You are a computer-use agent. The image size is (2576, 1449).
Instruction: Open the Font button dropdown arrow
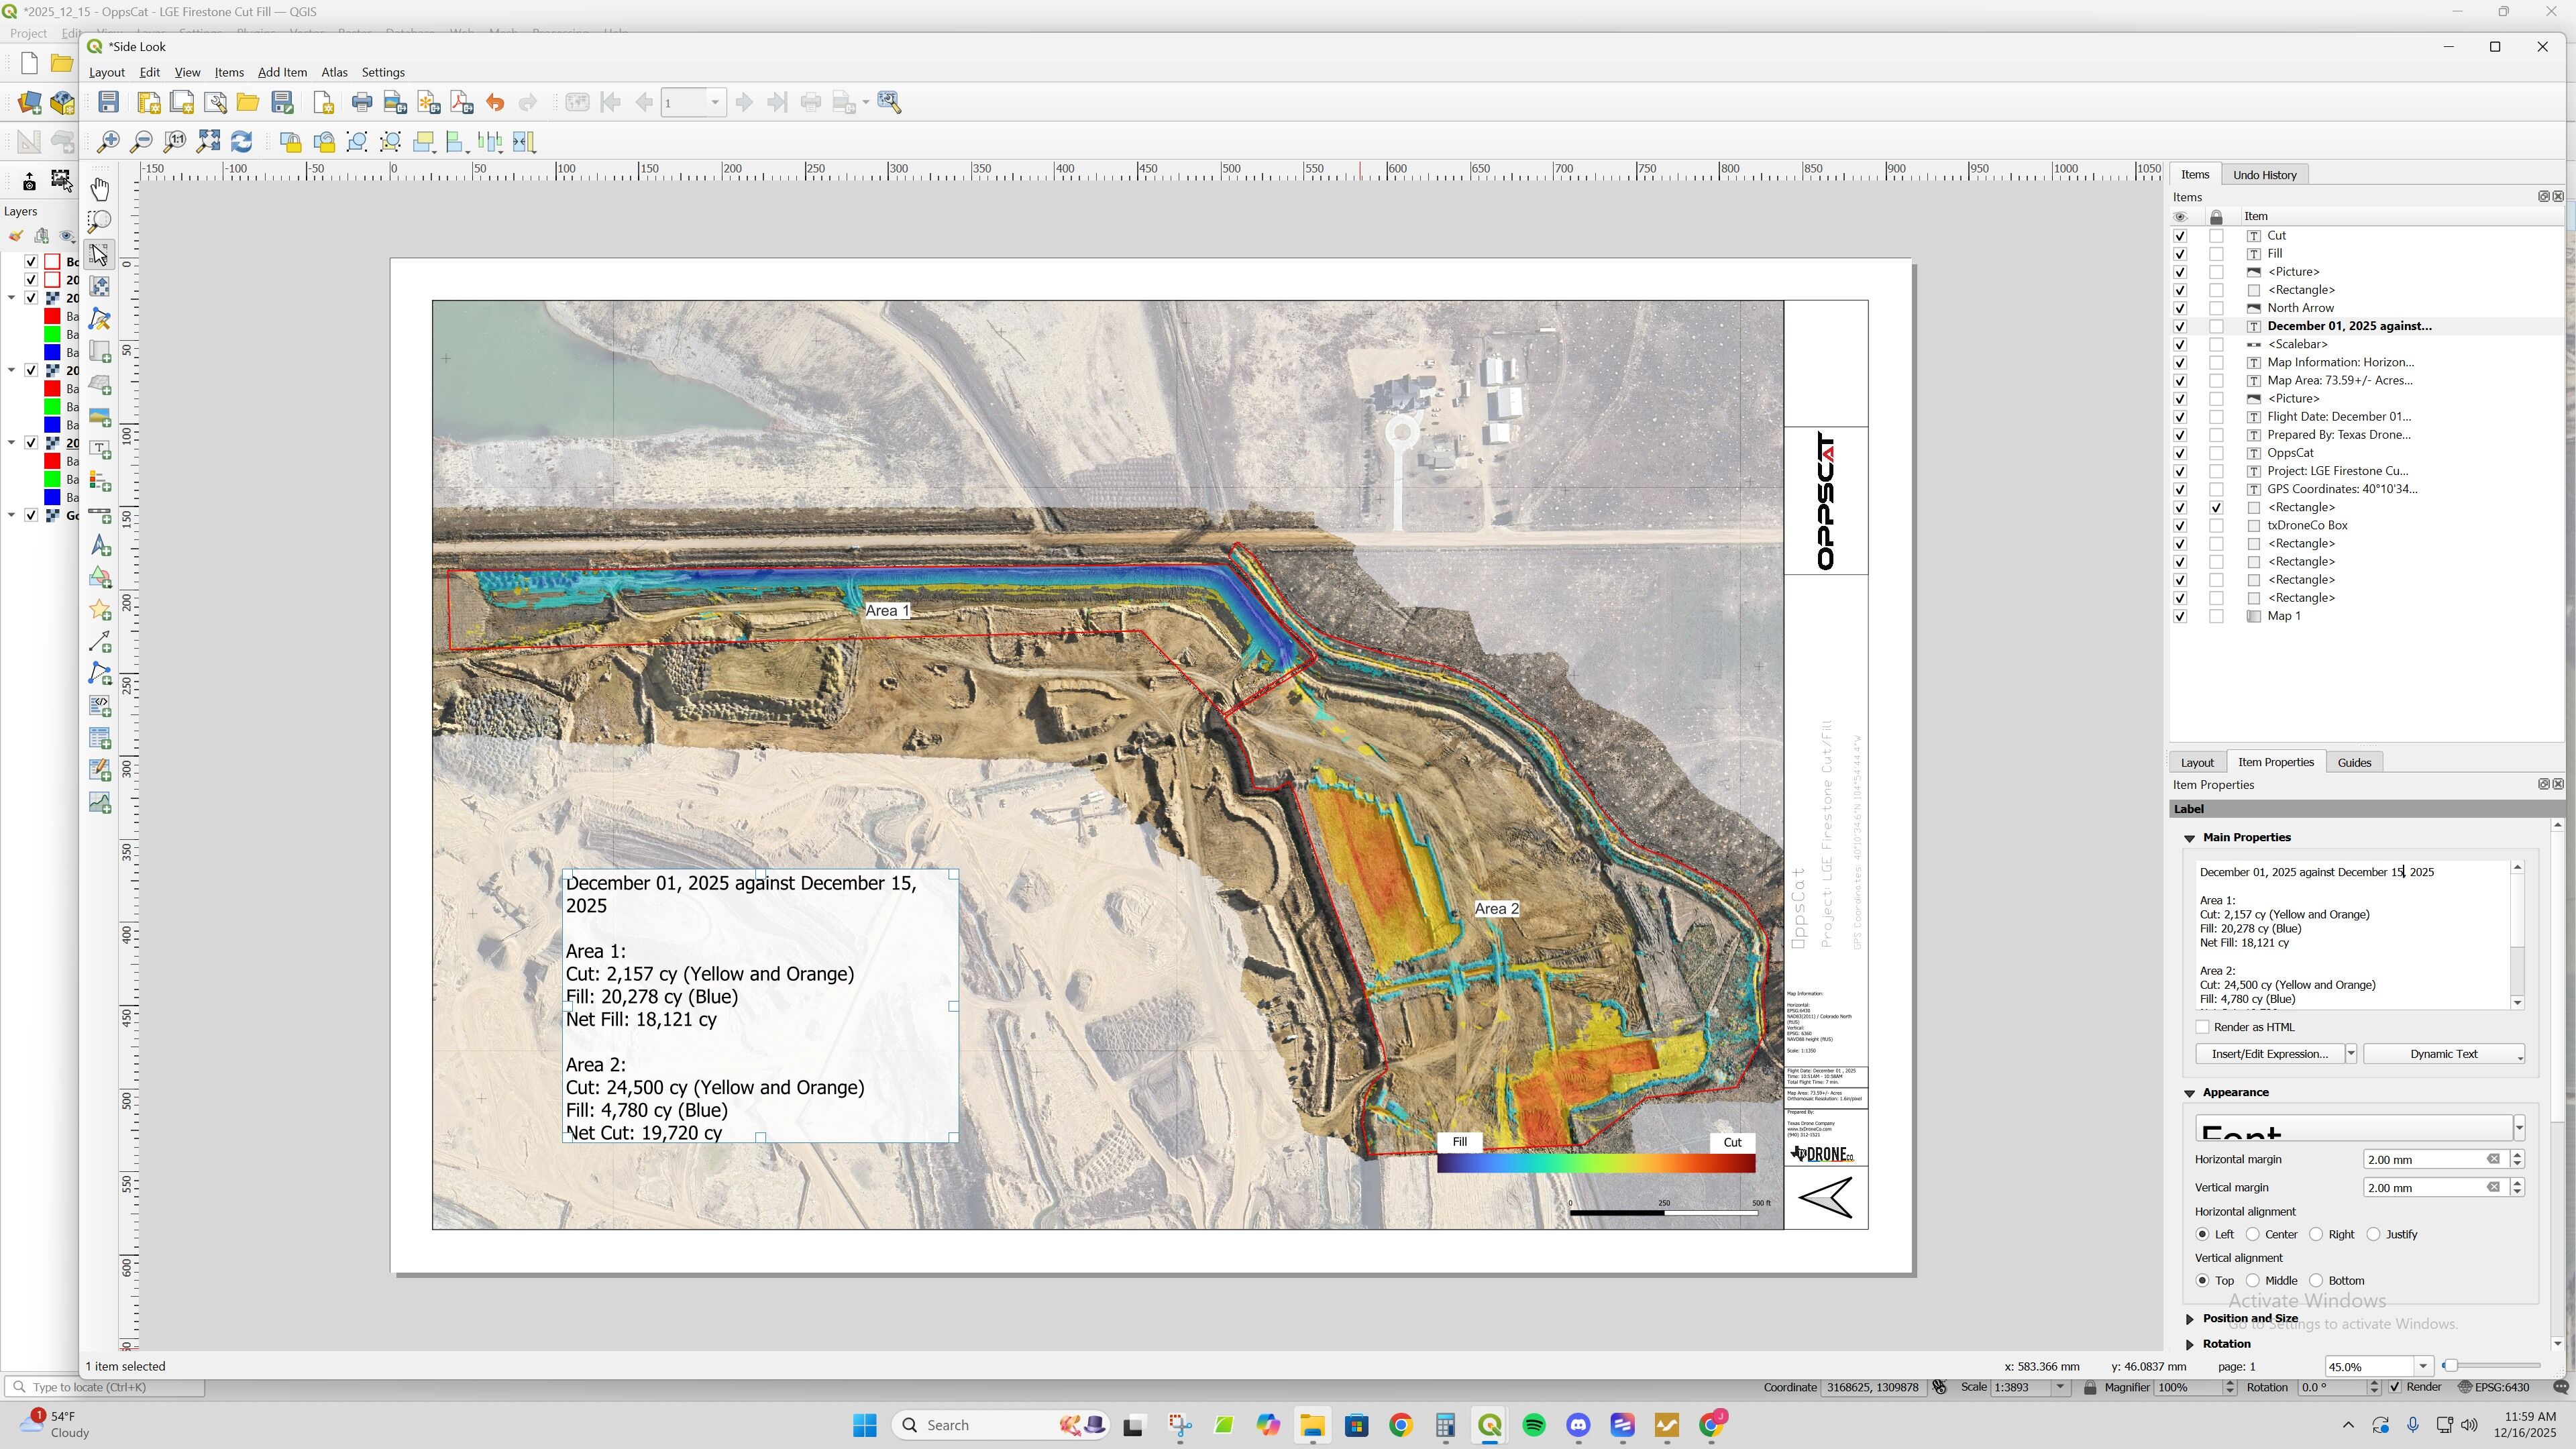coord(2519,1129)
